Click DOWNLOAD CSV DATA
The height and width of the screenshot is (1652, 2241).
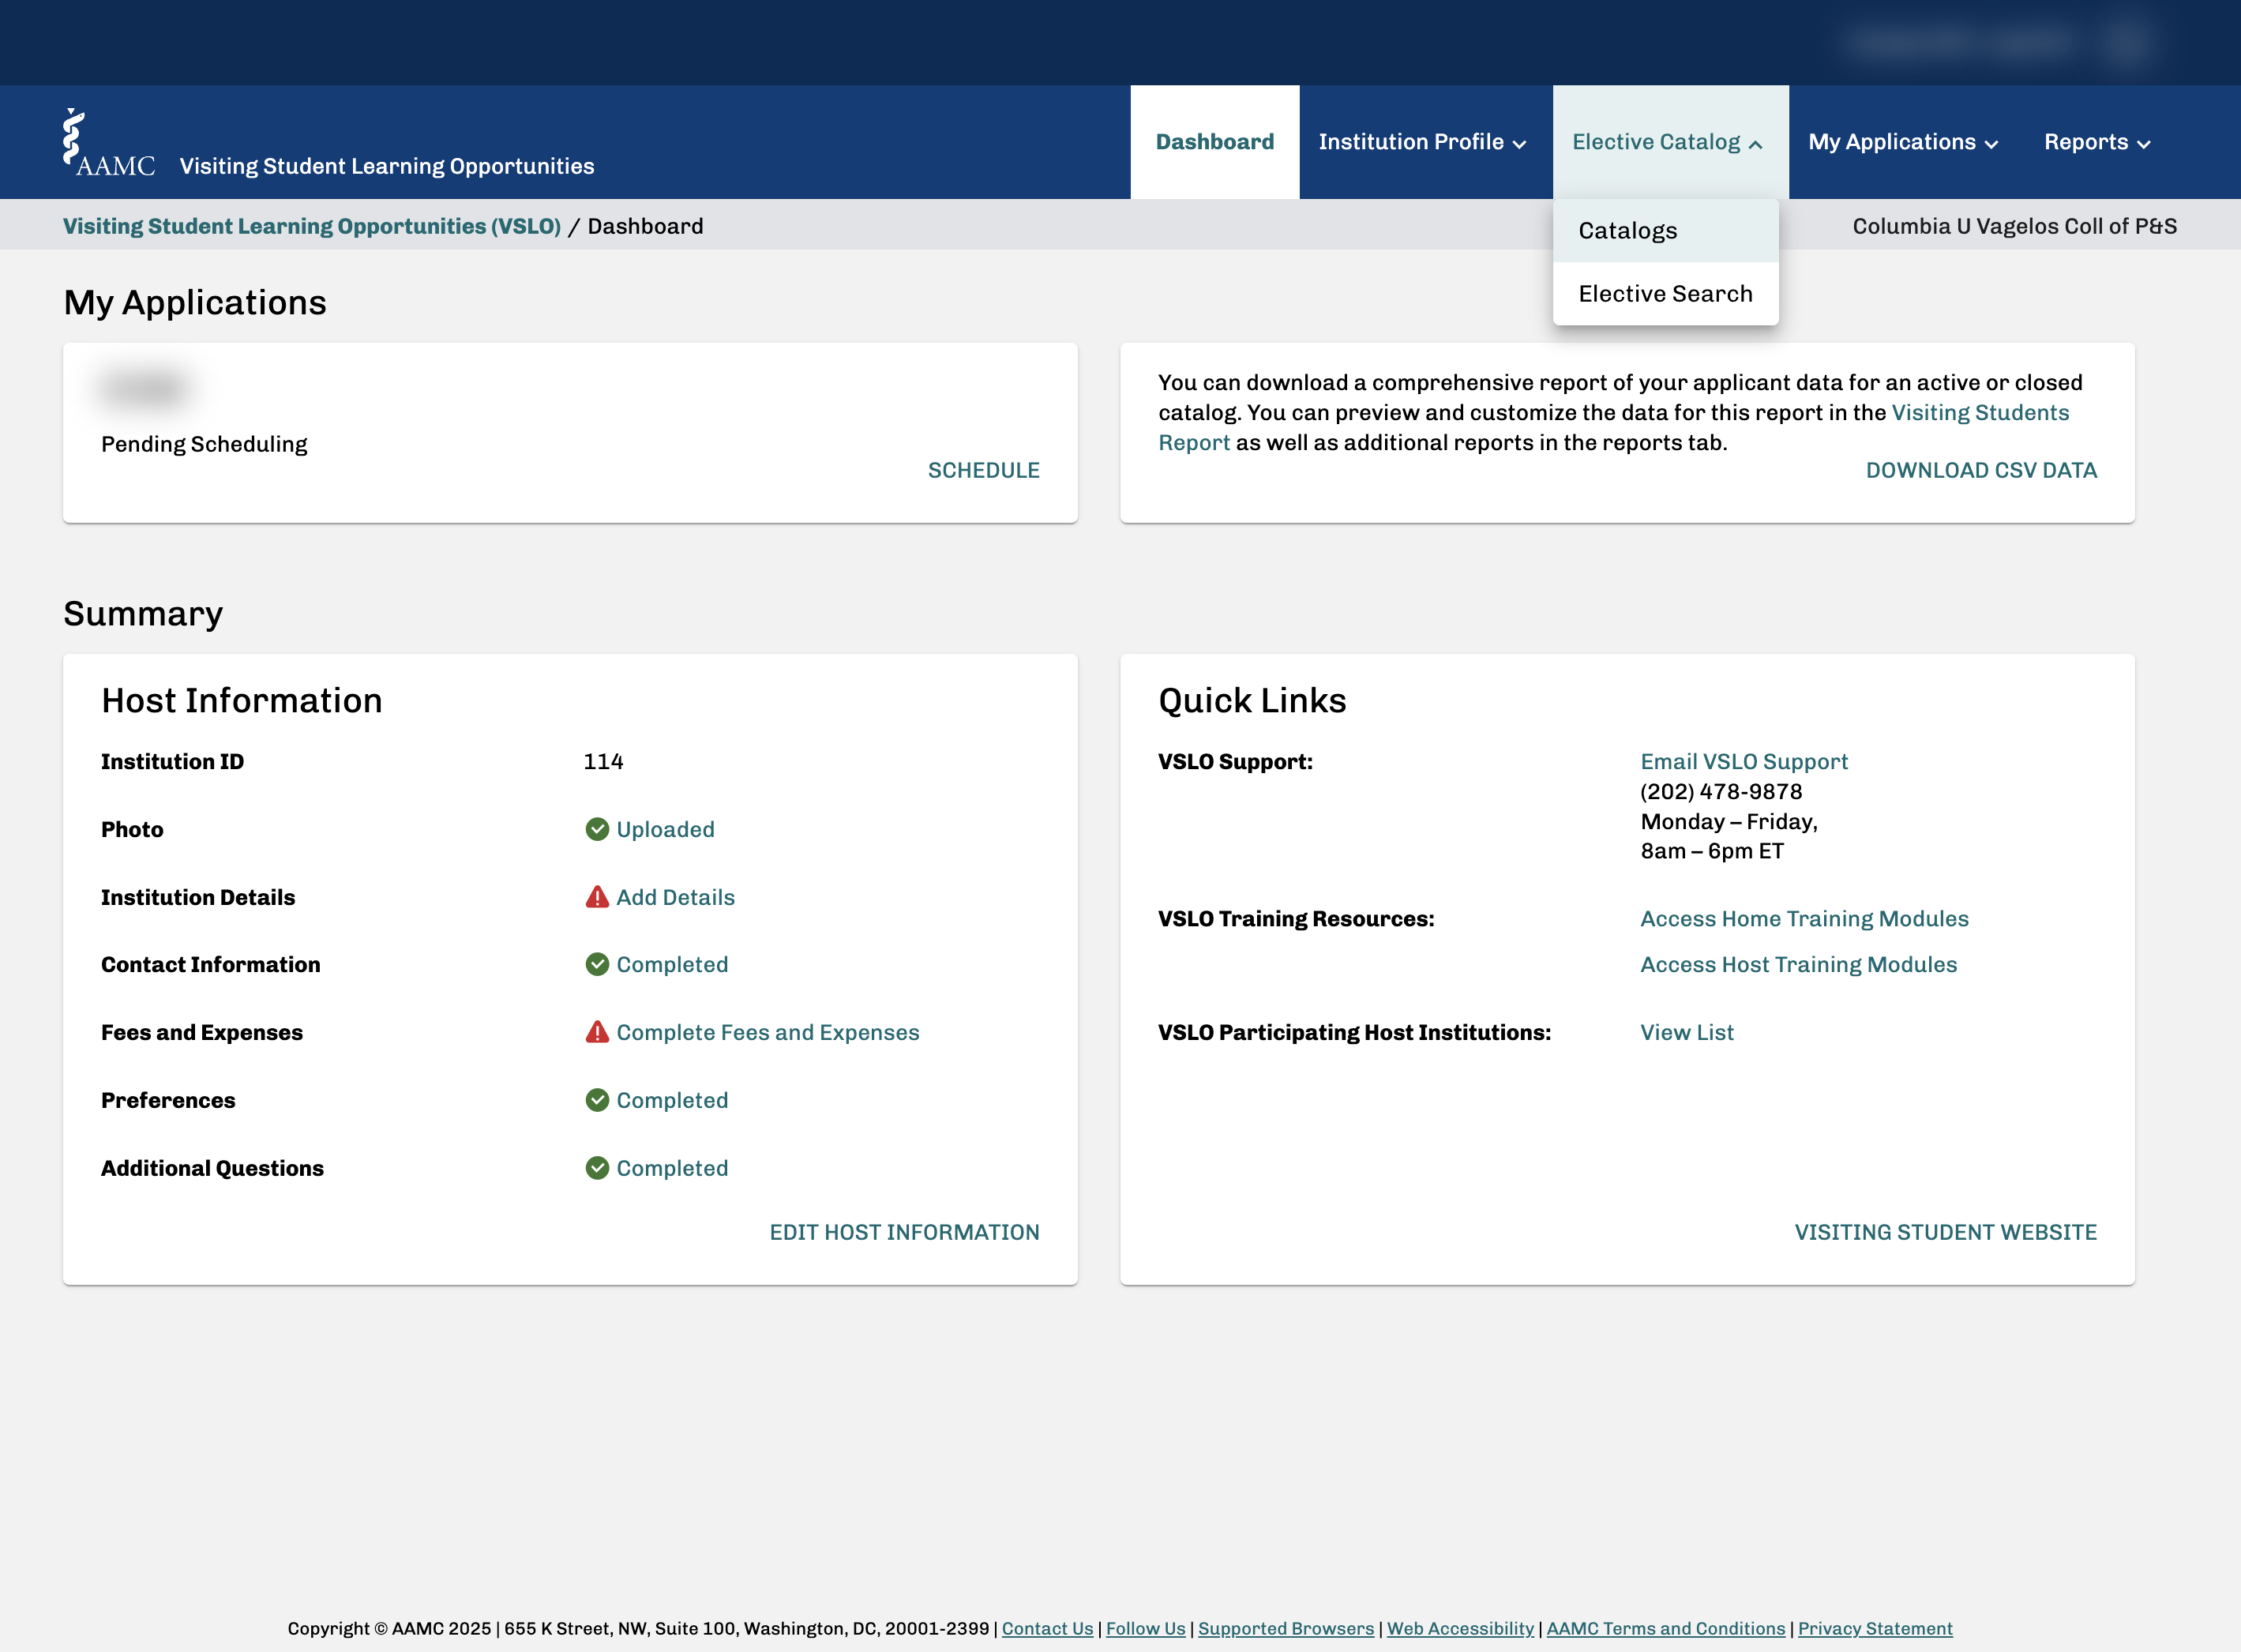tap(1981, 471)
